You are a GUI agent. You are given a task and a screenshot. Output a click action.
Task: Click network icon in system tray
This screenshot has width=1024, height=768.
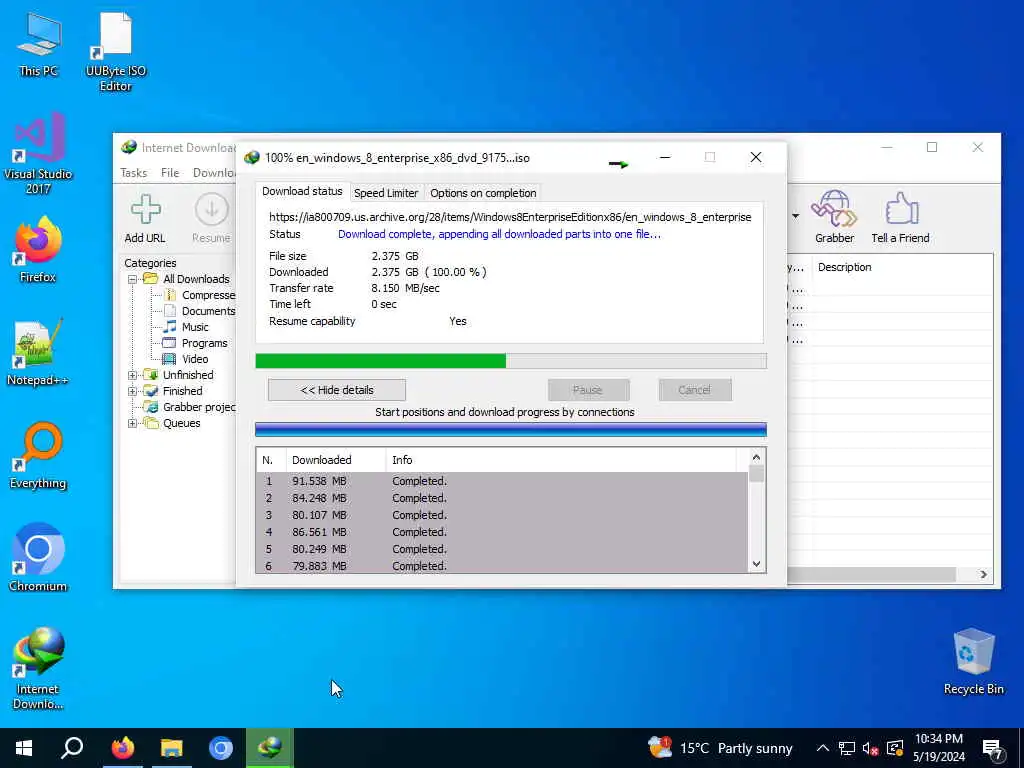[x=847, y=748]
